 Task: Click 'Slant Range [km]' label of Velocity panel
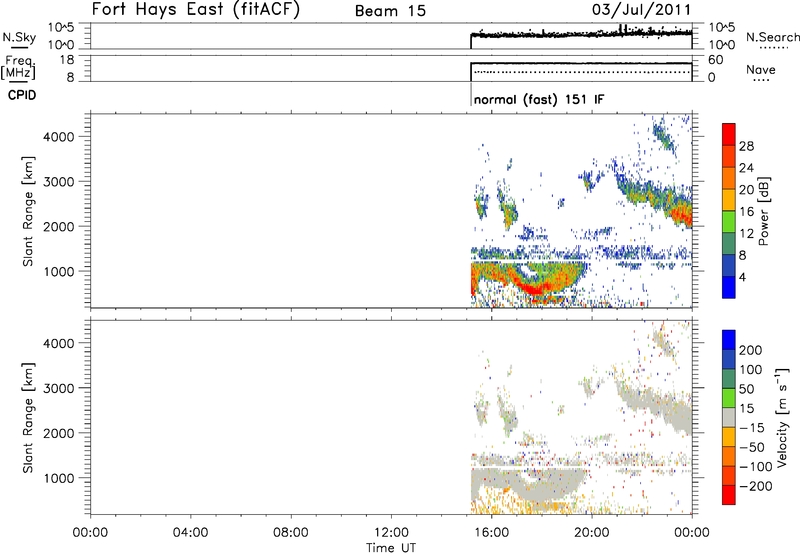click(28, 418)
